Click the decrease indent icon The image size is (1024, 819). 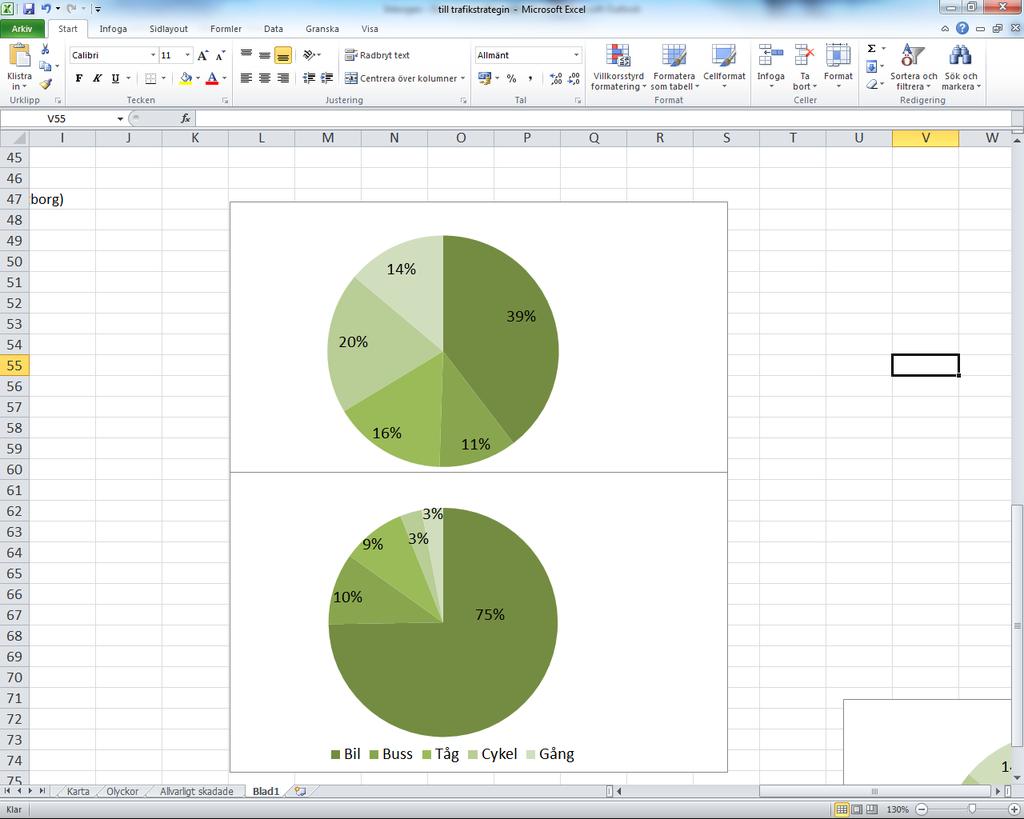pyautogui.click(x=309, y=78)
